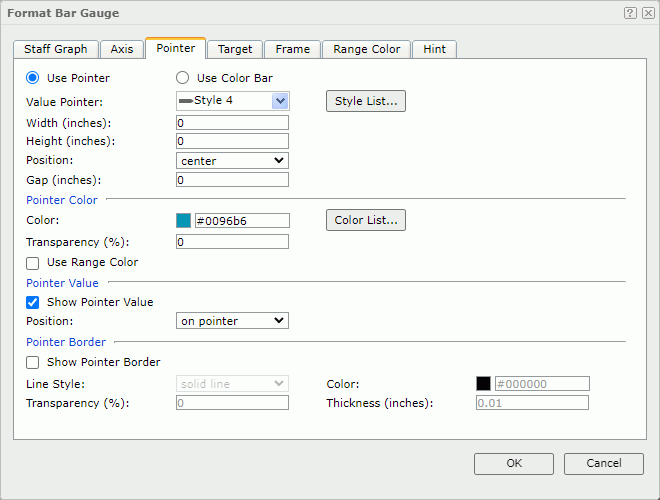Show the Hint tab

434,49
